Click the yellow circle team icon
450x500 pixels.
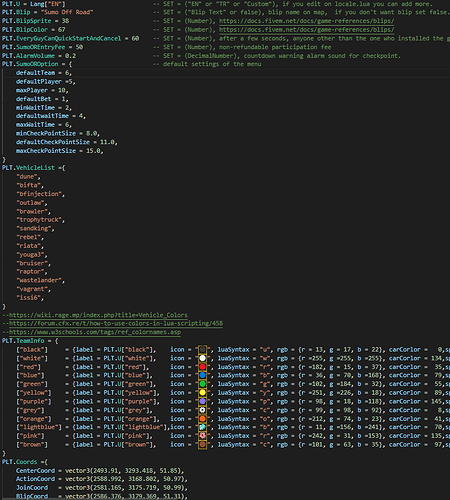202,393
